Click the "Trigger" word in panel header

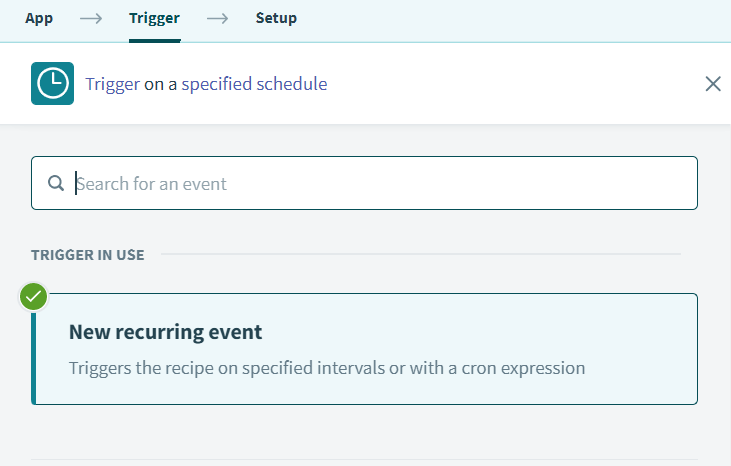click(x=112, y=84)
